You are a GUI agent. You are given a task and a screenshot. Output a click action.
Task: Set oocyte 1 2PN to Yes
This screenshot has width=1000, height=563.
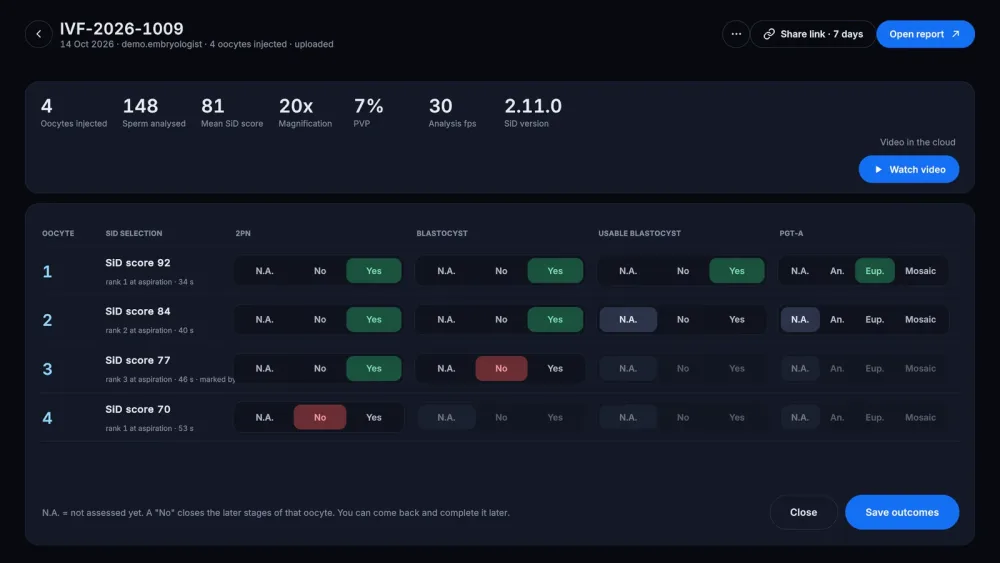pyautogui.click(x=374, y=271)
